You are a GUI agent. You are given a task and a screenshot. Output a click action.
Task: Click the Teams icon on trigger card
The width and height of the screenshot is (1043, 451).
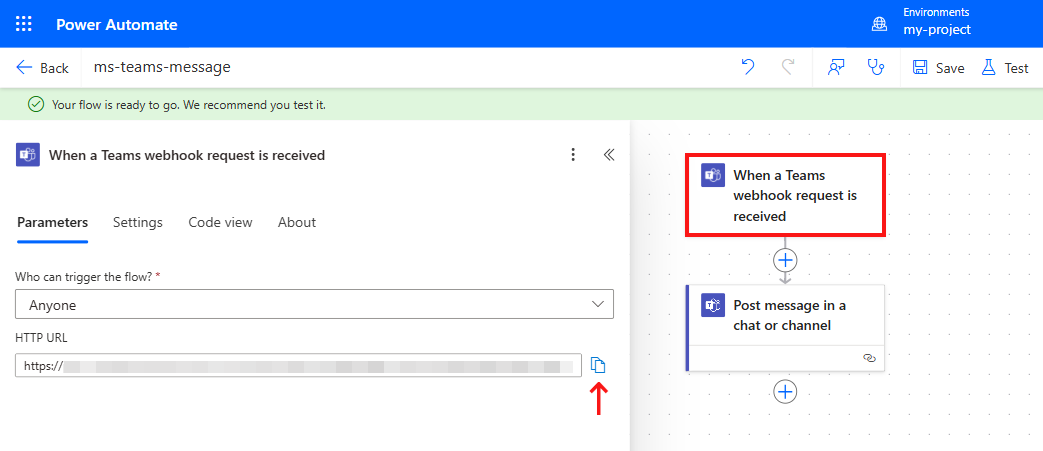click(x=712, y=176)
